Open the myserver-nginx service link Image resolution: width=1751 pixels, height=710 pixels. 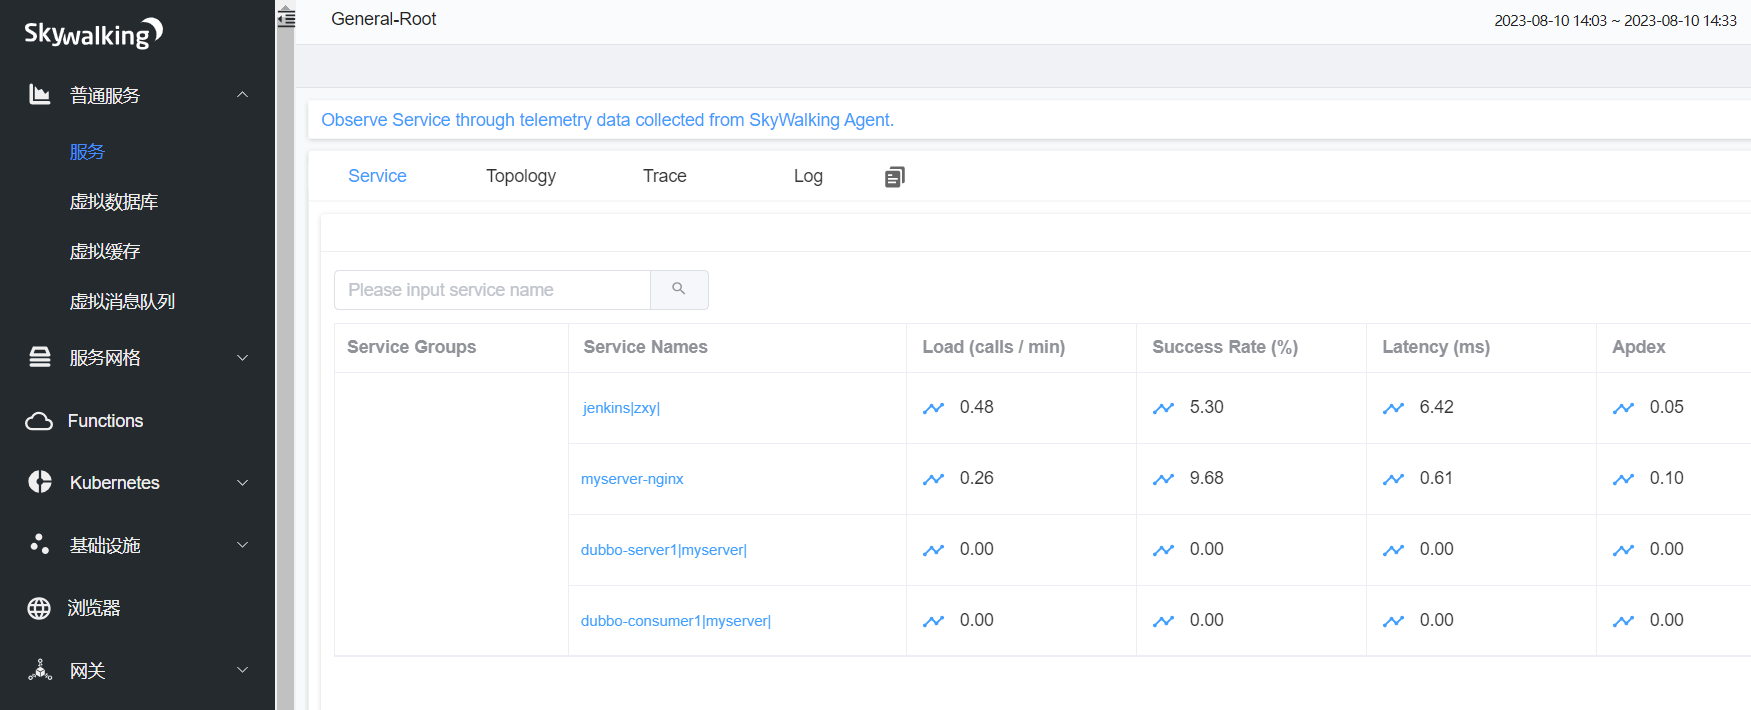(x=632, y=479)
